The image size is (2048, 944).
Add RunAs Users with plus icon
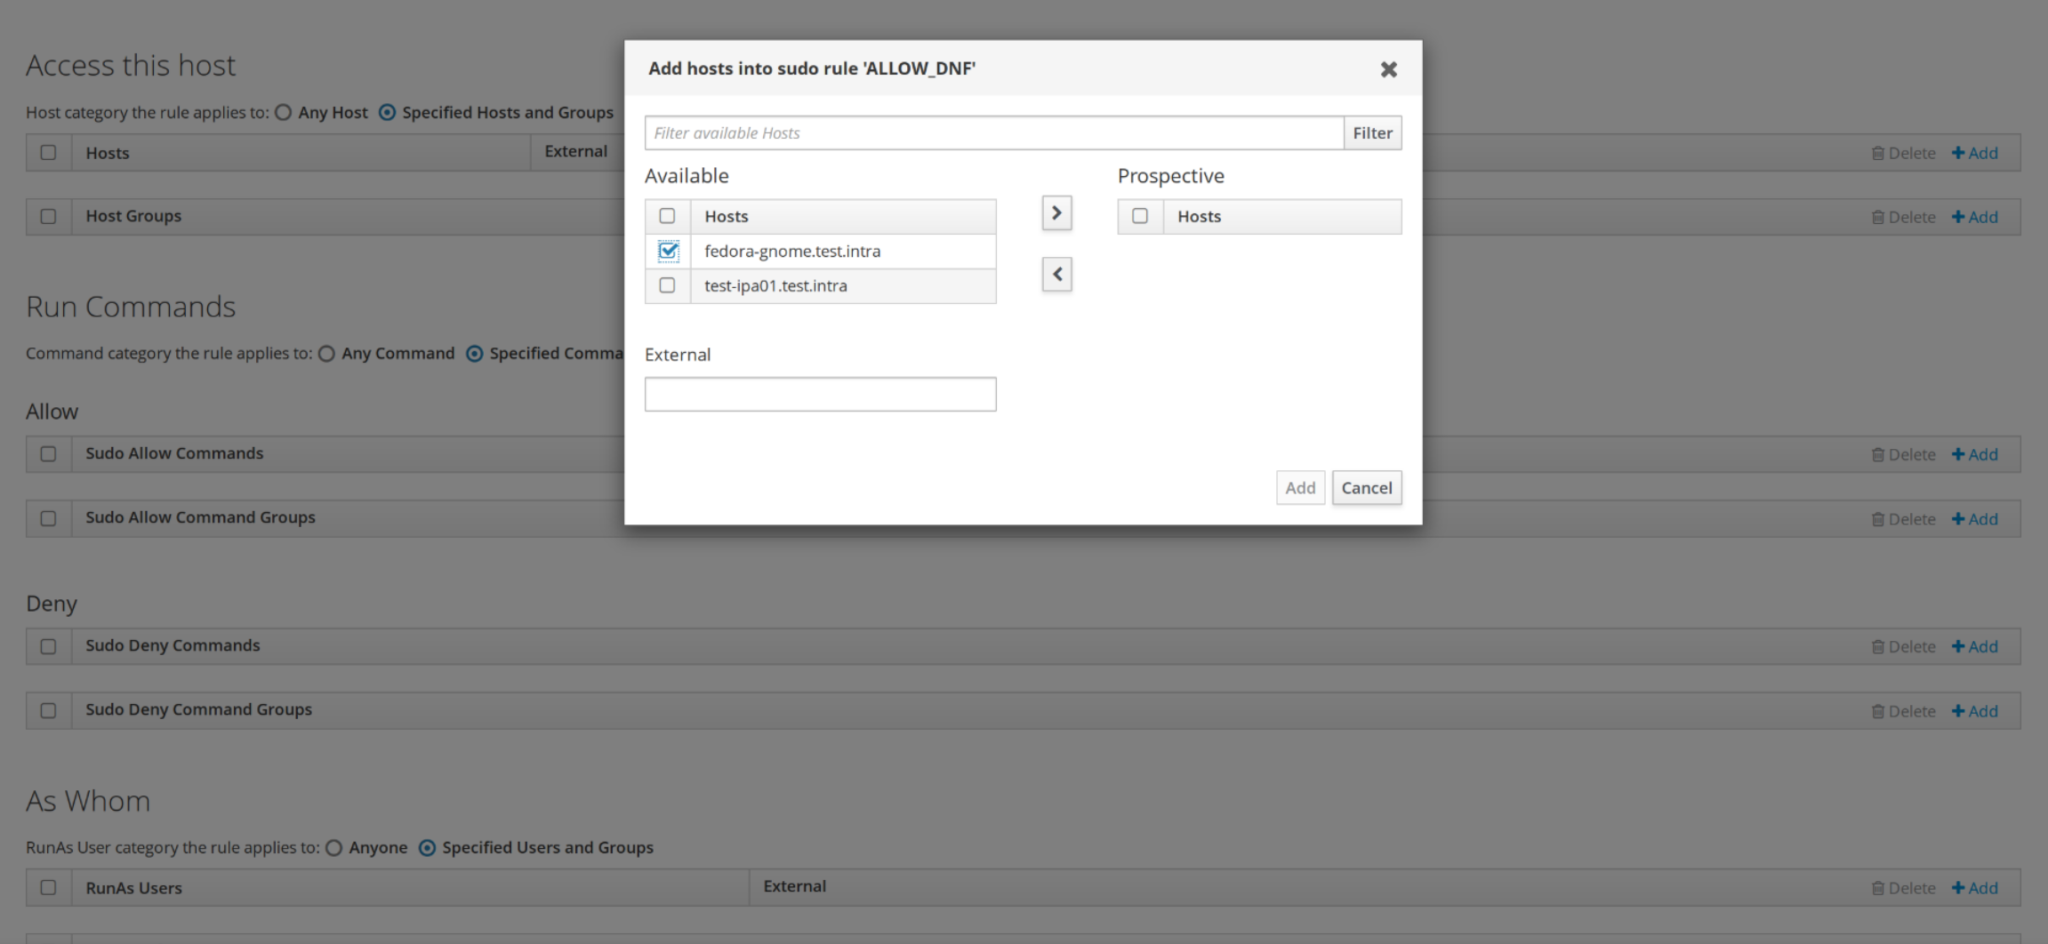pyautogui.click(x=1974, y=888)
